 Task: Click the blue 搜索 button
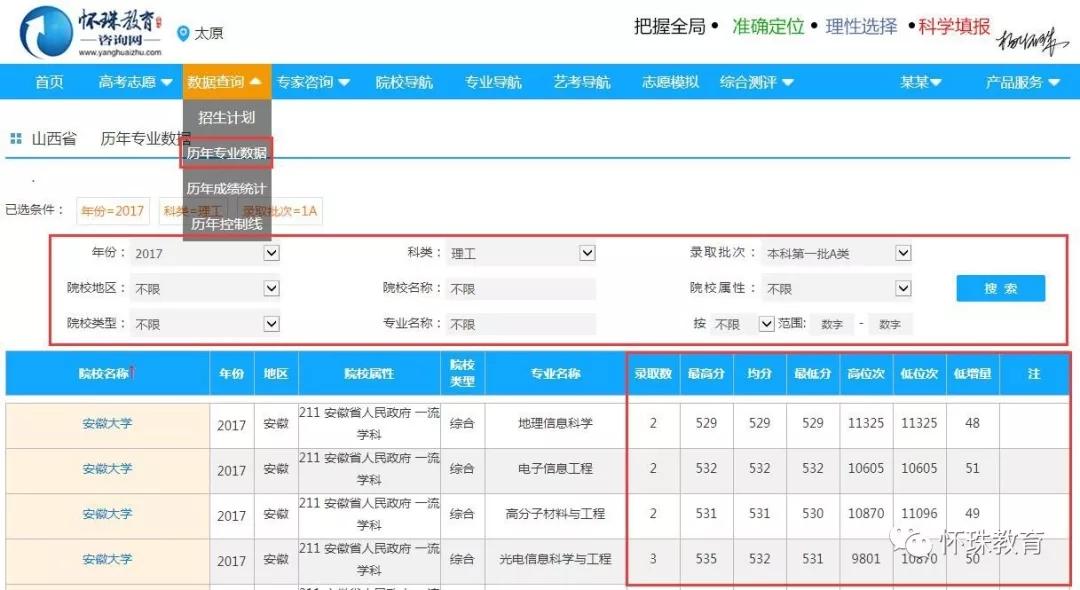[x=1000, y=288]
